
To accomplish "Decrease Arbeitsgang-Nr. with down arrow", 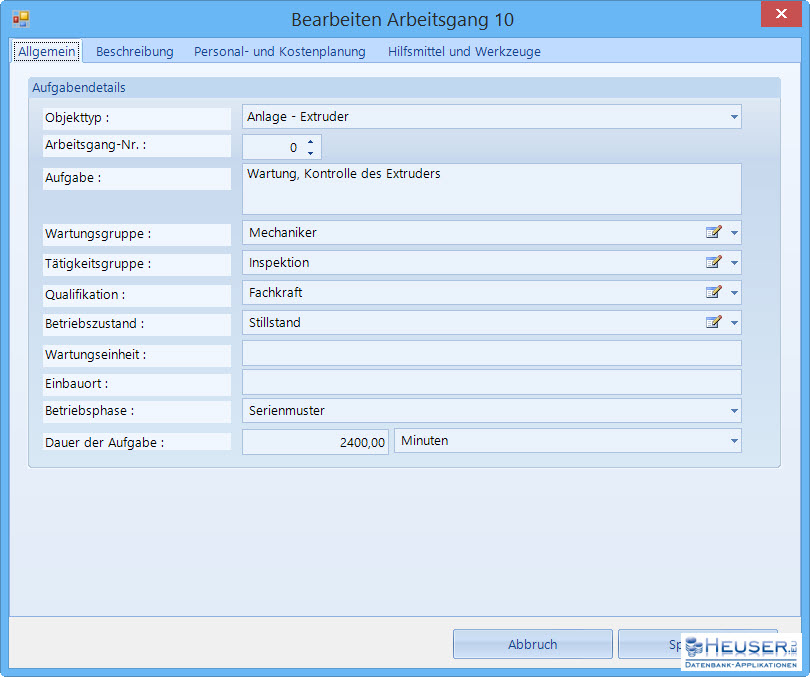I will click(x=310, y=153).
